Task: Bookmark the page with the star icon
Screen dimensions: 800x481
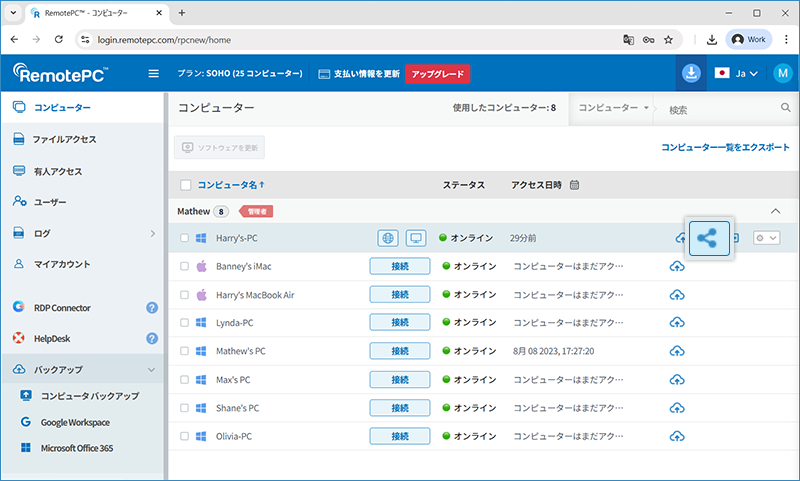Action: click(x=668, y=39)
